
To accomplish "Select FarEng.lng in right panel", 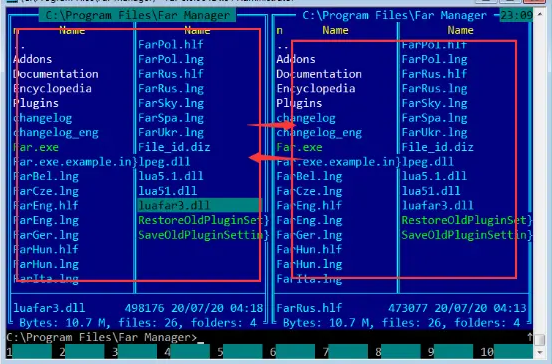I will pos(309,220).
